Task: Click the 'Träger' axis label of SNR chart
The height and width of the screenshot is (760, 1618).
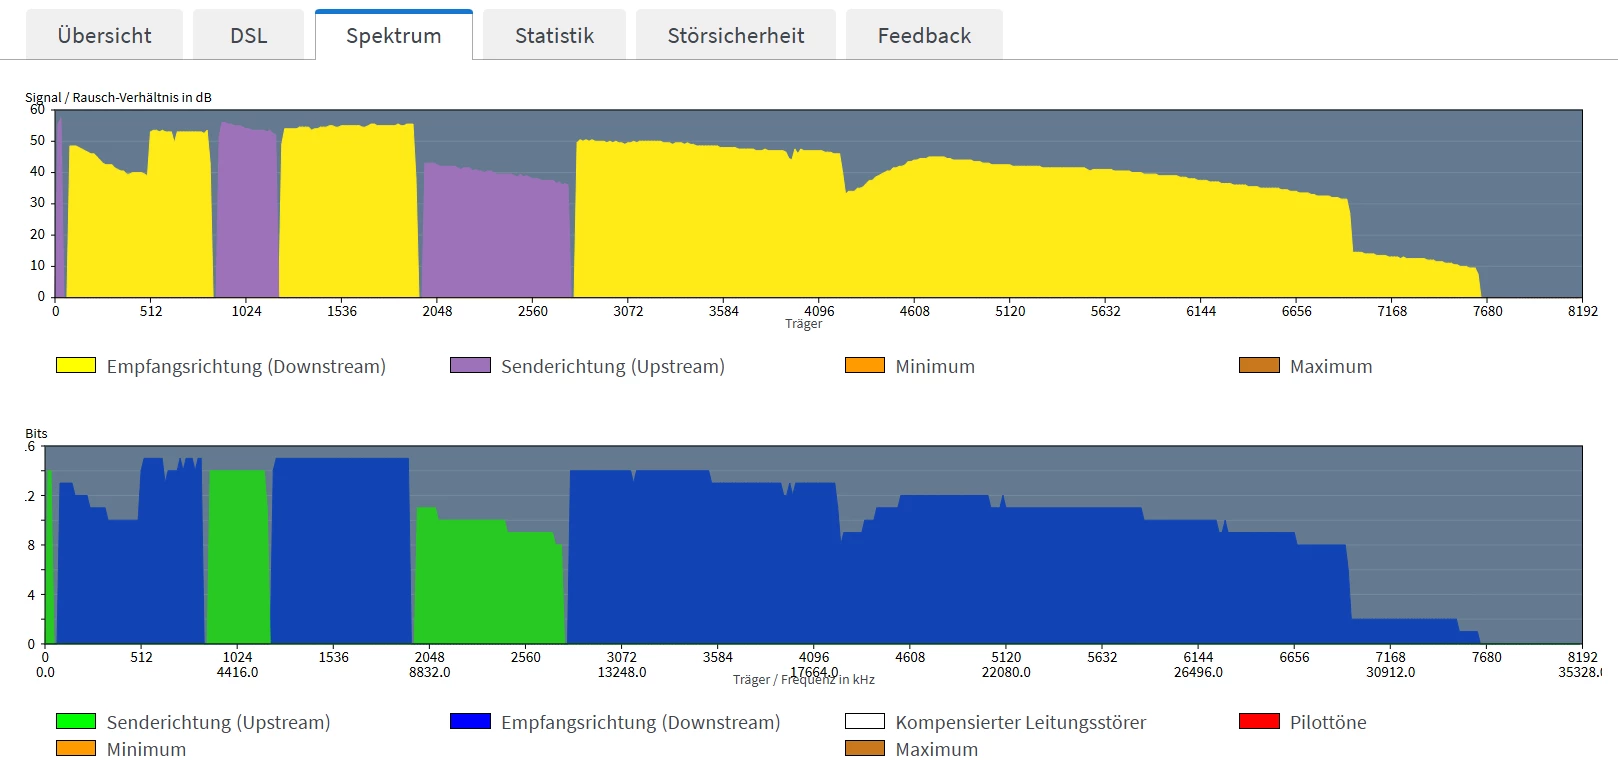Action: (x=804, y=324)
